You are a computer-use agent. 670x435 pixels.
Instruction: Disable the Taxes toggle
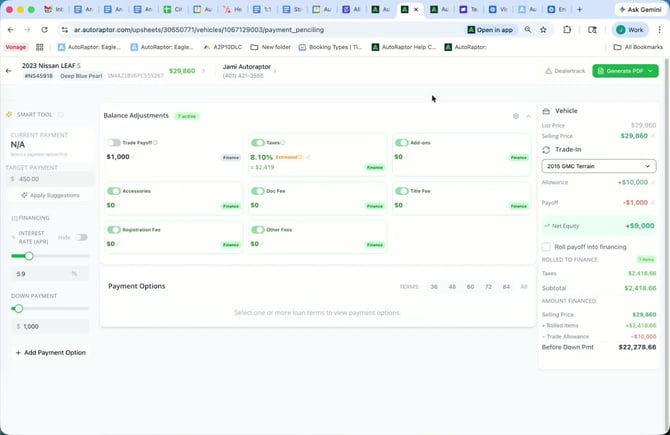pyautogui.click(x=258, y=143)
